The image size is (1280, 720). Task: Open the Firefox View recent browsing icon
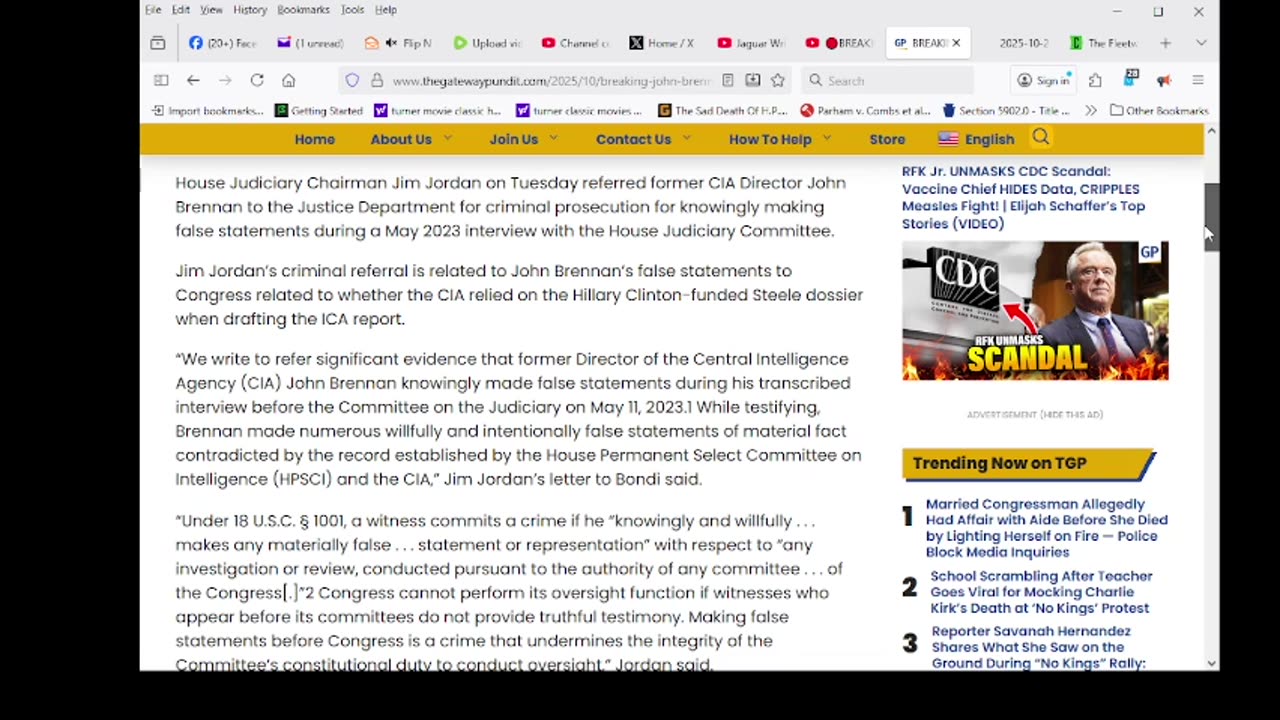tap(157, 43)
